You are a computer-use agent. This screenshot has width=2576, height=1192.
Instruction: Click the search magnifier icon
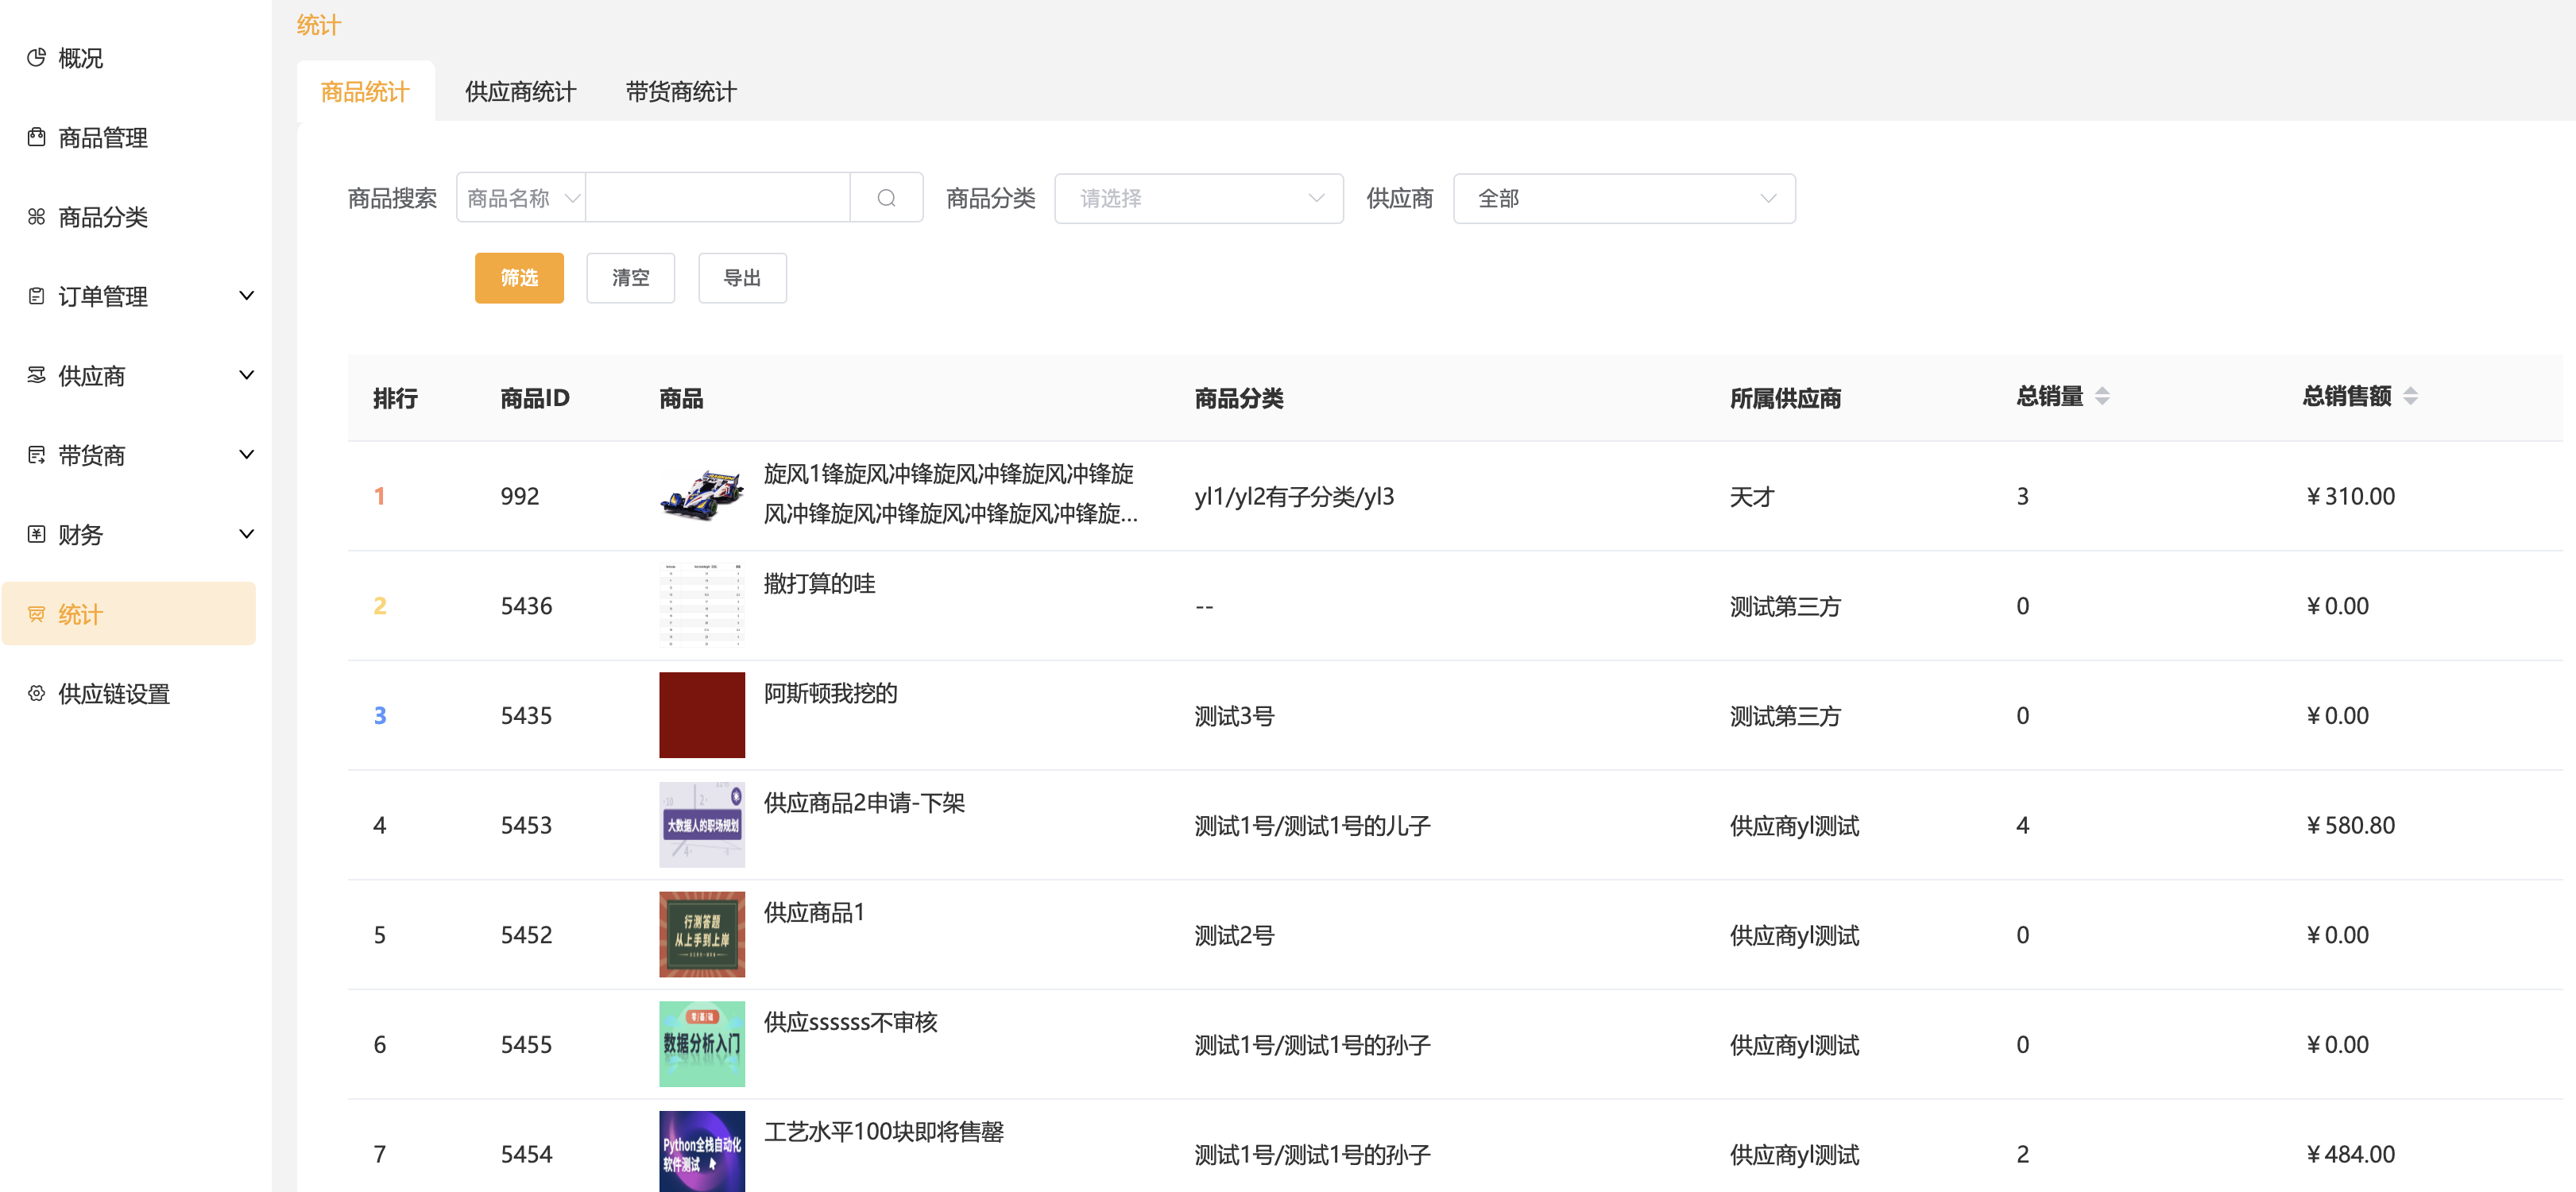(885, 198)
